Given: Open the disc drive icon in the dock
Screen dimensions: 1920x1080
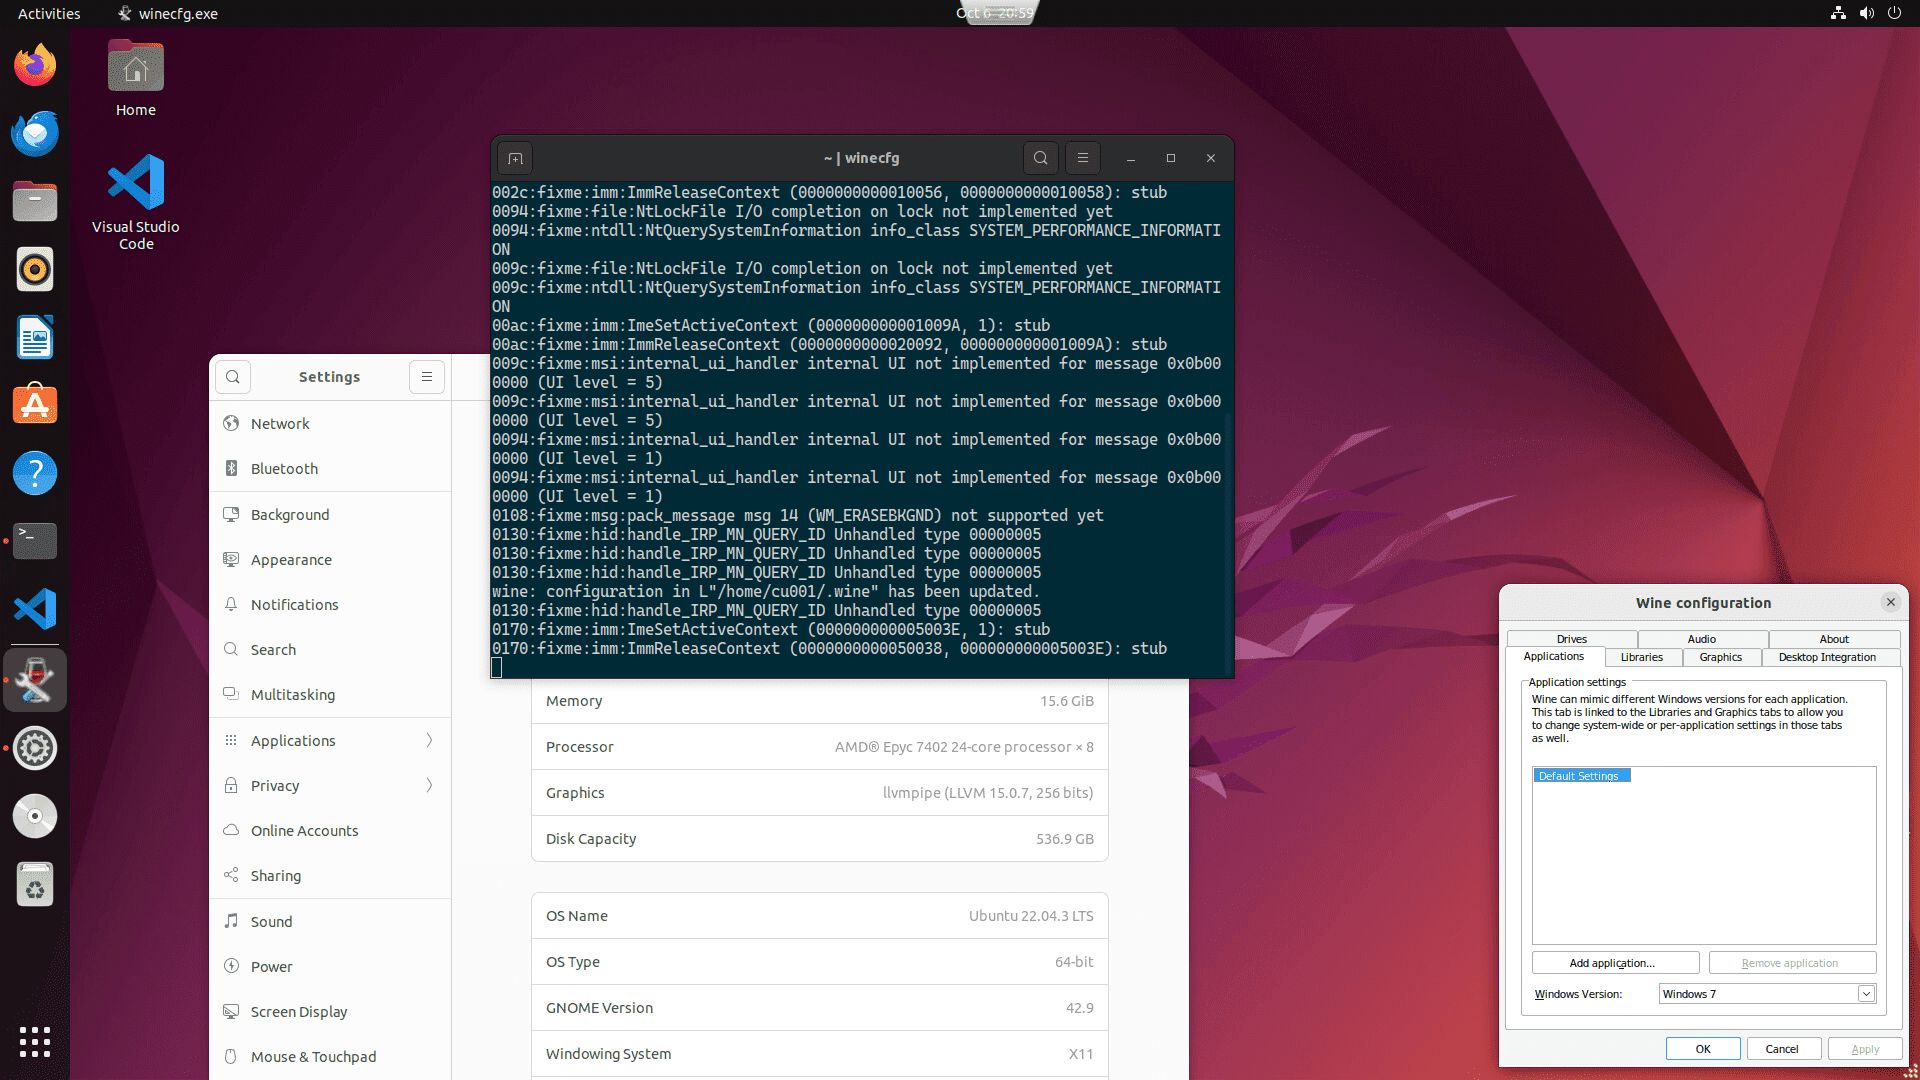Looking at the screenshot, I should 35,816.
